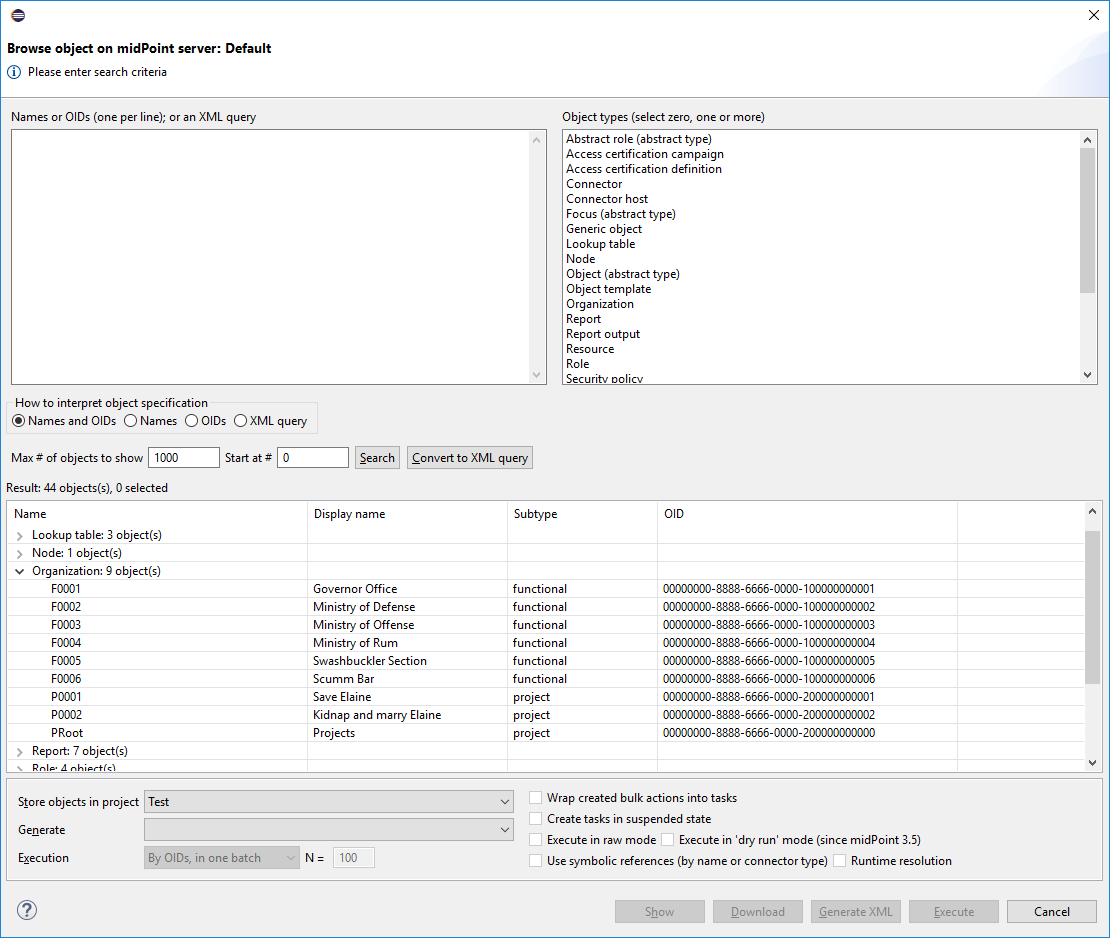The height and width of the screenshot is (938, 1110).
Task: Expand the Lookup table results group
Action: click(20, 536)
